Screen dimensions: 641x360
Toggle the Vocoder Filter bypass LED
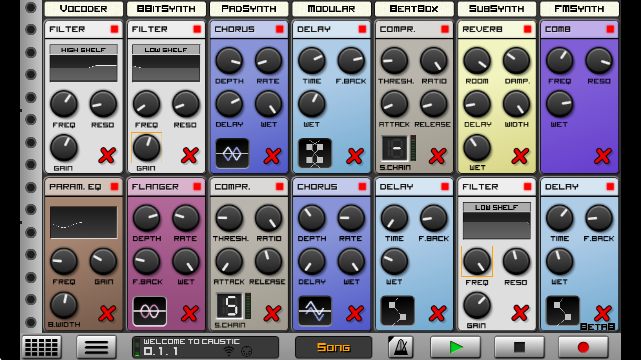[114, 29]
